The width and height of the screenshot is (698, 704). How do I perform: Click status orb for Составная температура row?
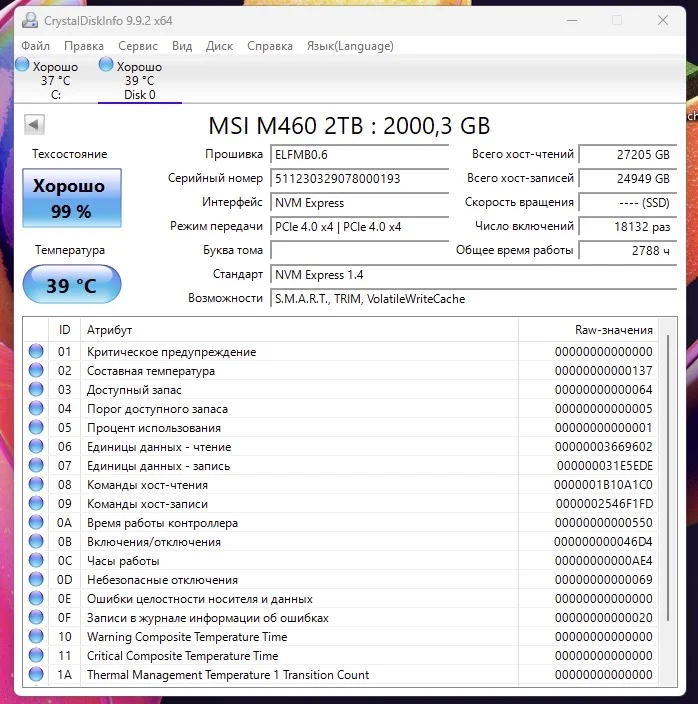[36, 370]
